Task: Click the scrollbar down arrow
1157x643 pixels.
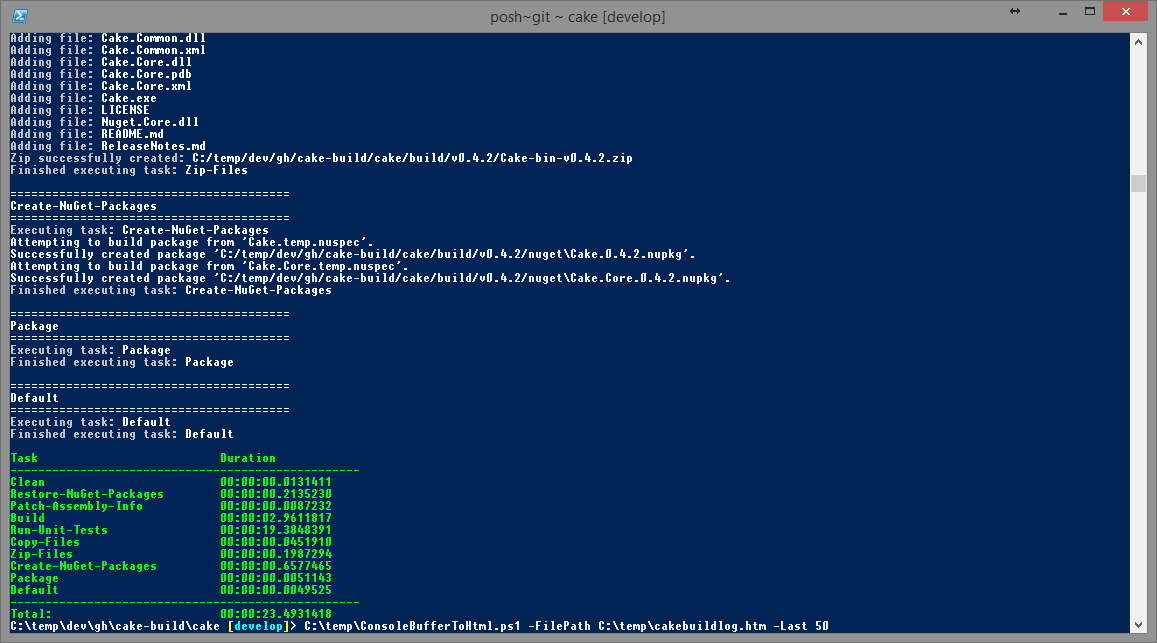Action: (1138, 625)
